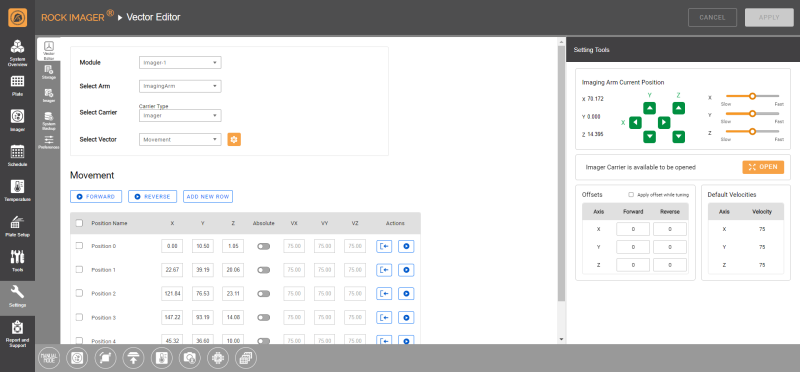Open the Tools section

(x=17, y=261)
